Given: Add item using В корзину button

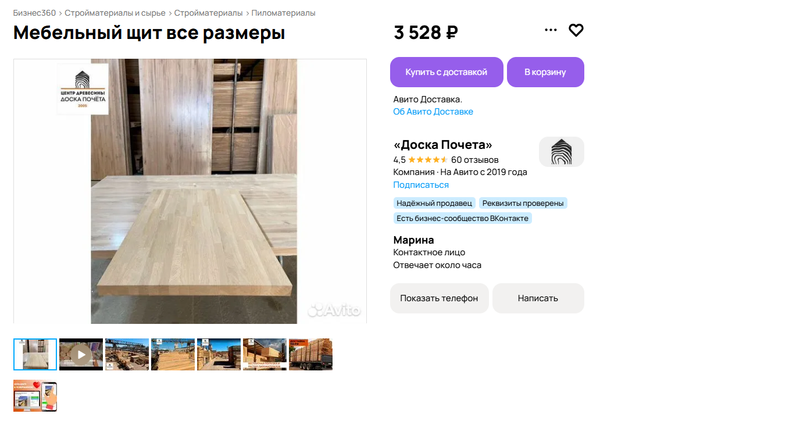Looking at the screenshot, I should pyautogui.click(x=545, y=72).
